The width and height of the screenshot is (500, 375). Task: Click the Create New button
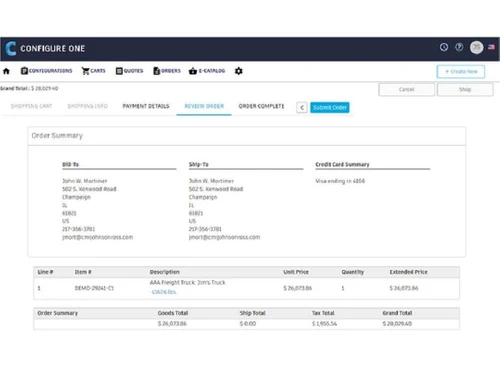[461, 72]
